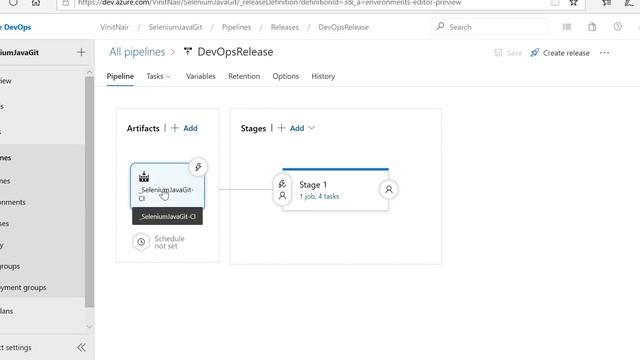Click the Schedule not set label

[169, 242]
